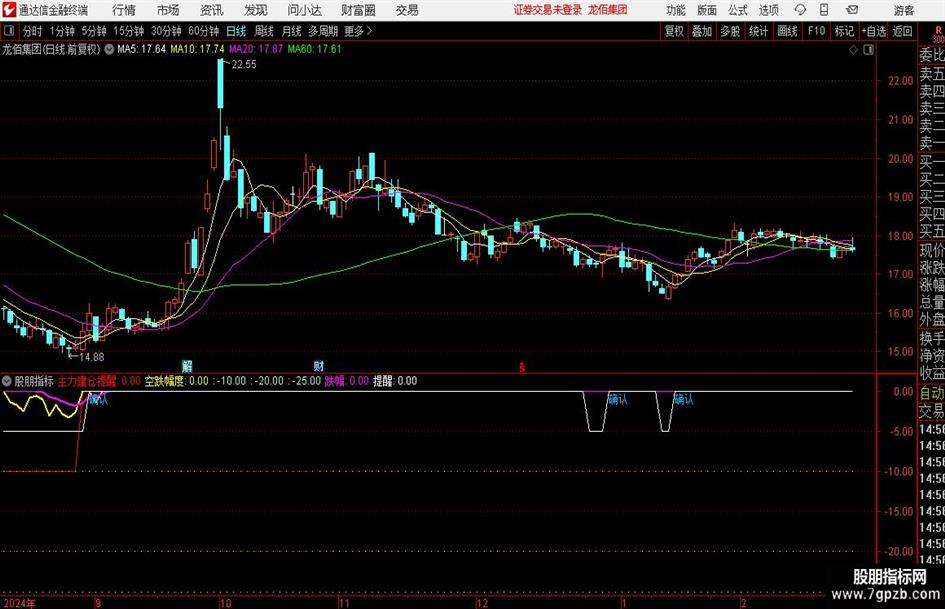Open the 发现 menu
945x609 pixels.
pos(256,10)
